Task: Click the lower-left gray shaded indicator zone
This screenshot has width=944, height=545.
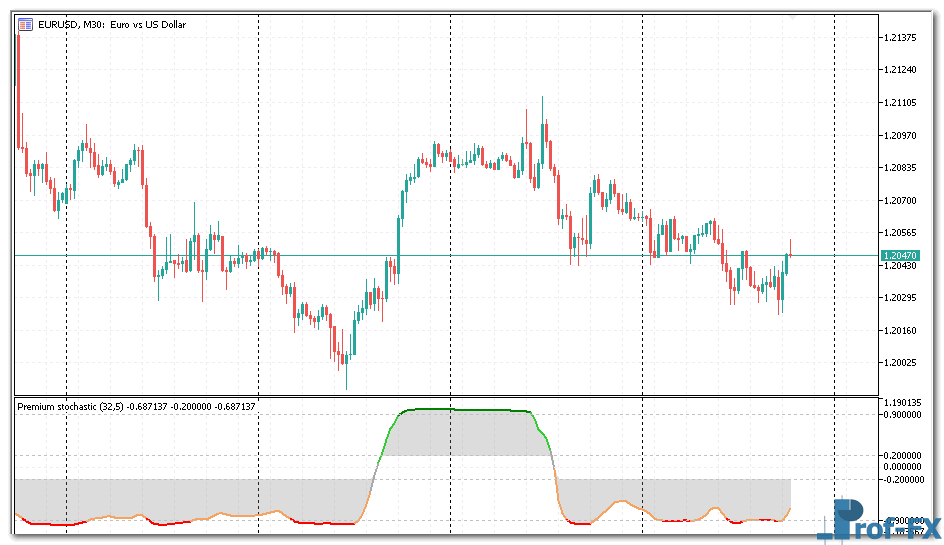Action: tap(190, 498)
